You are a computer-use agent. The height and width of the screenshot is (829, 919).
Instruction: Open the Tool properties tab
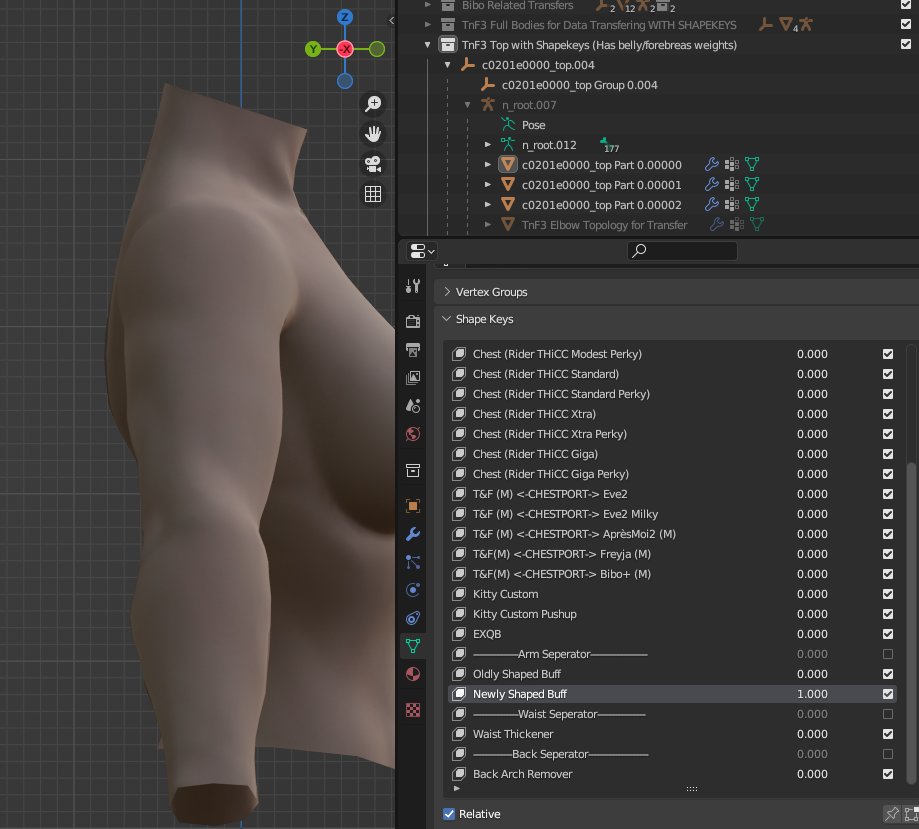tap(413, 286)
